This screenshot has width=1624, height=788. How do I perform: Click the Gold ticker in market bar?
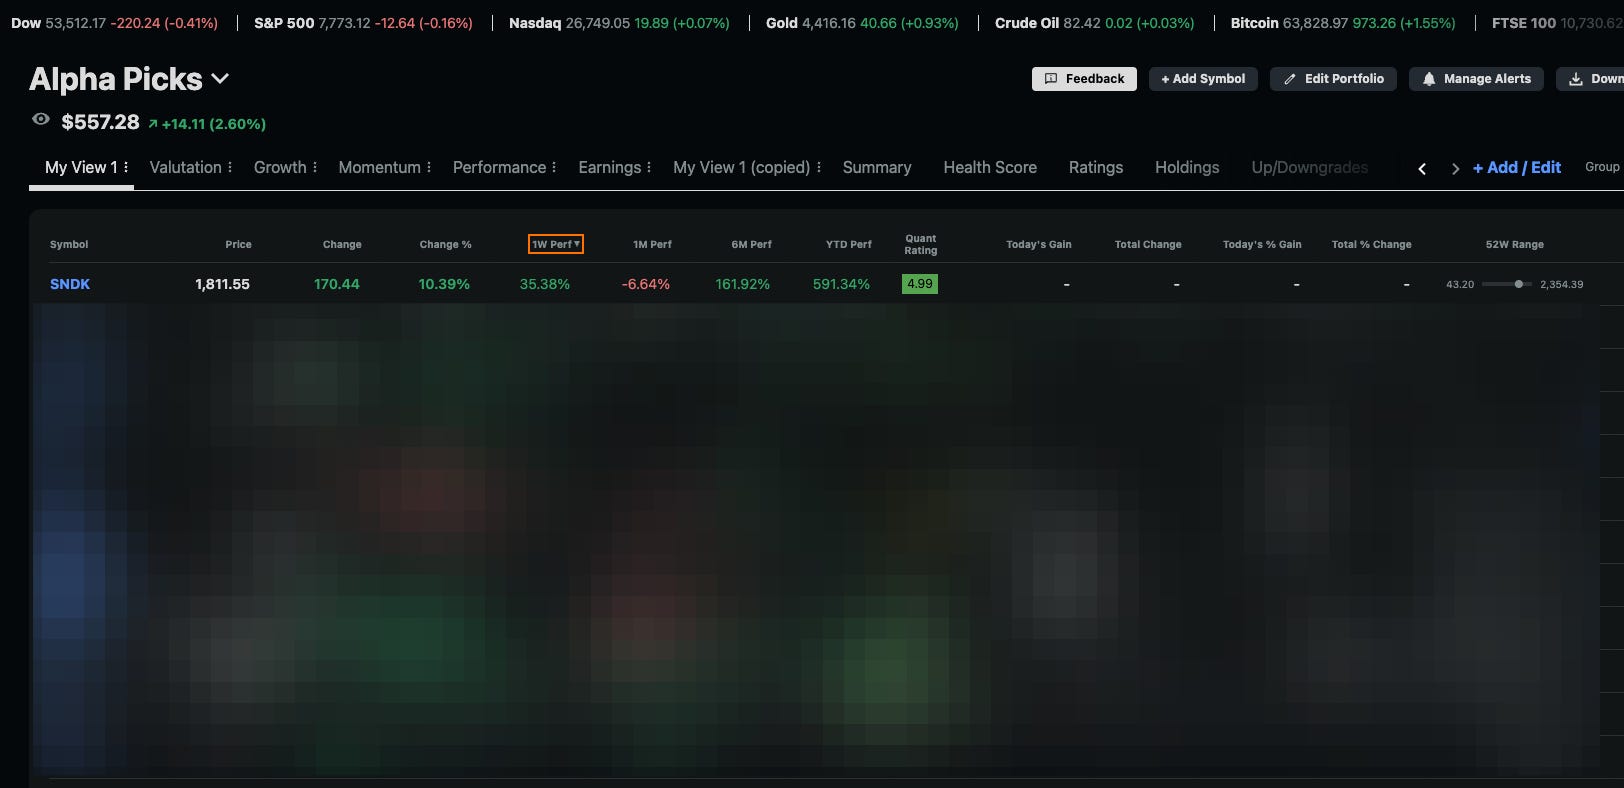pyautogui.click(x=862, y=23)
